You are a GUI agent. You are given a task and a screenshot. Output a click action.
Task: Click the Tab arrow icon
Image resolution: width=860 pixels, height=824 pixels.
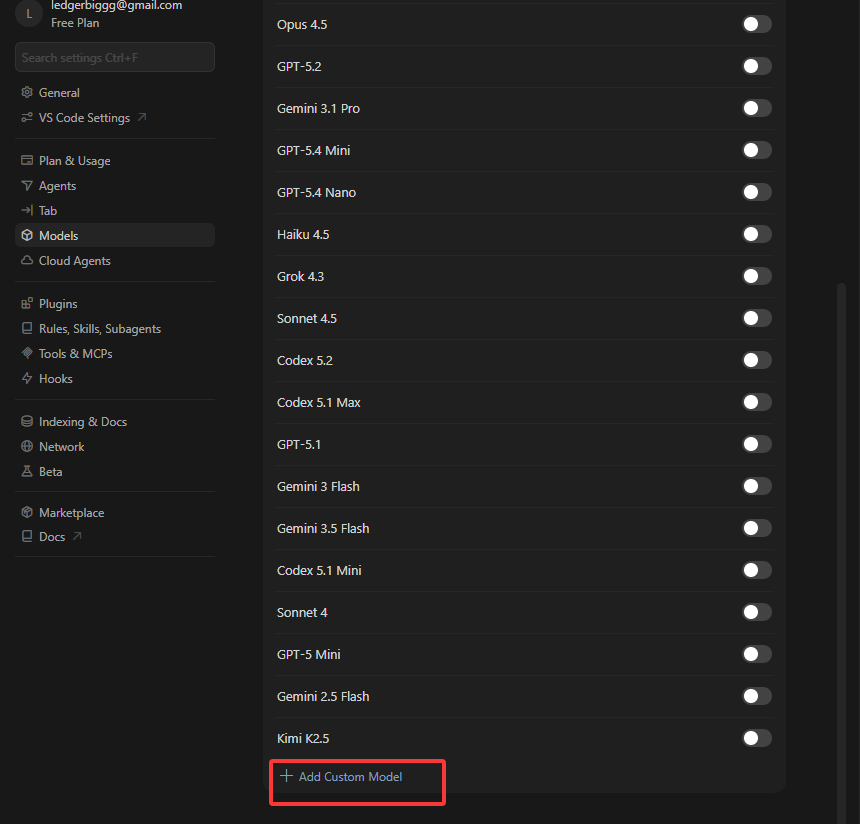click(27, 210)
